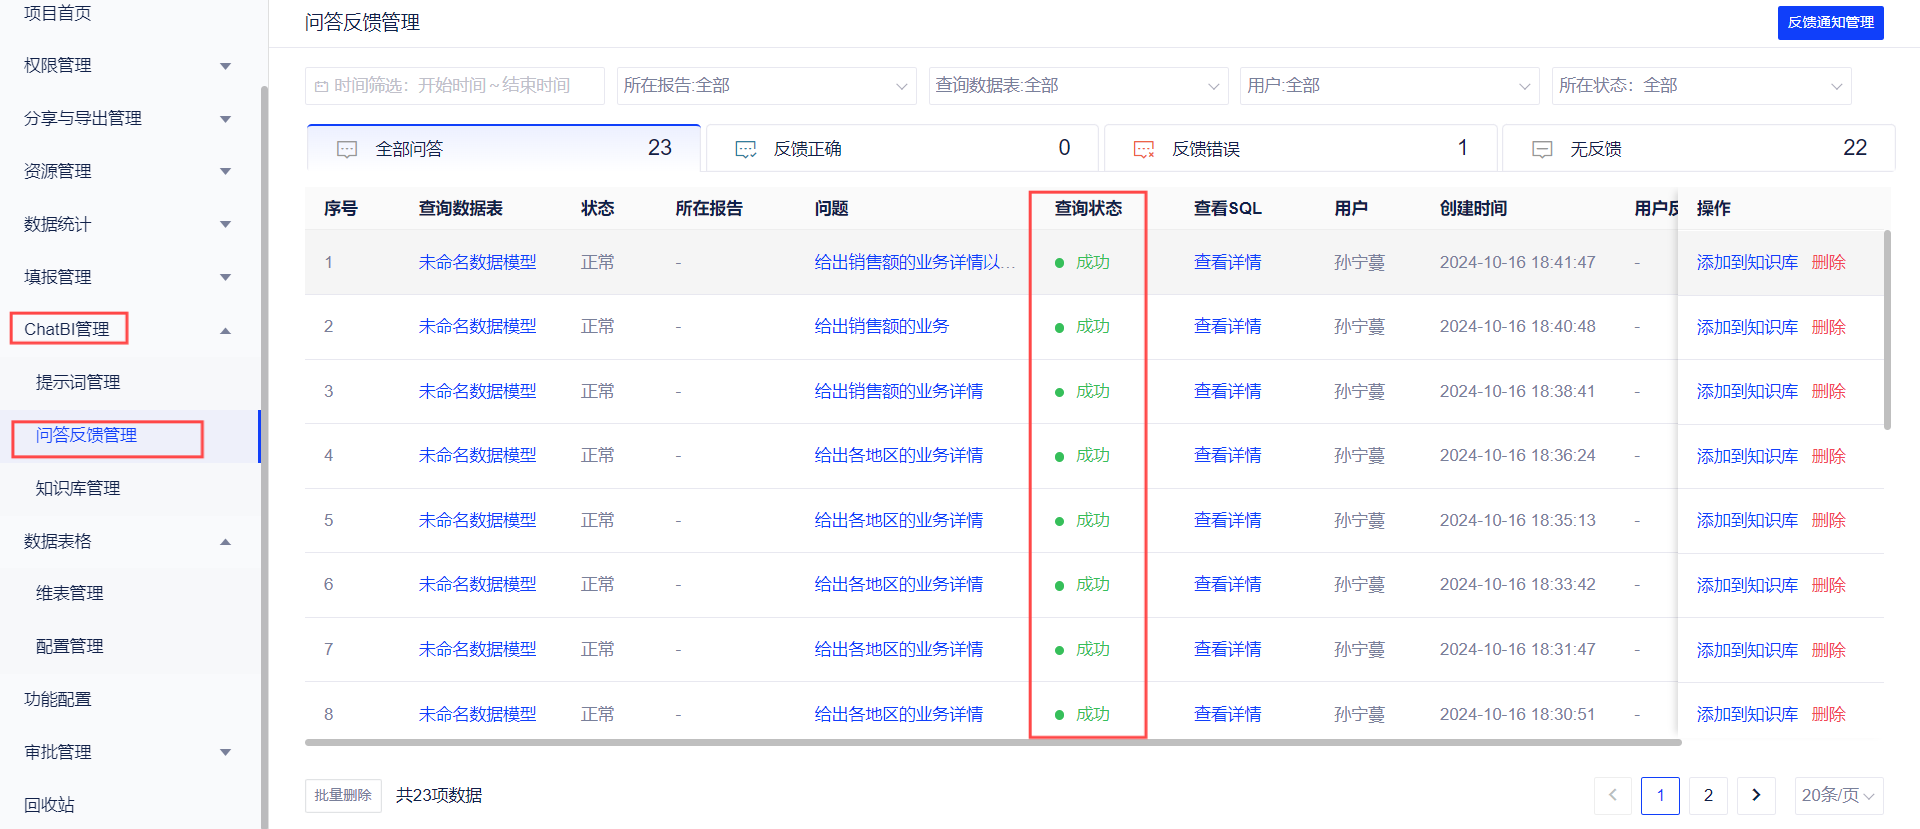Open the 所在状态 dropdown filter
The image size is (1920, 829).
pos(1700,86)
